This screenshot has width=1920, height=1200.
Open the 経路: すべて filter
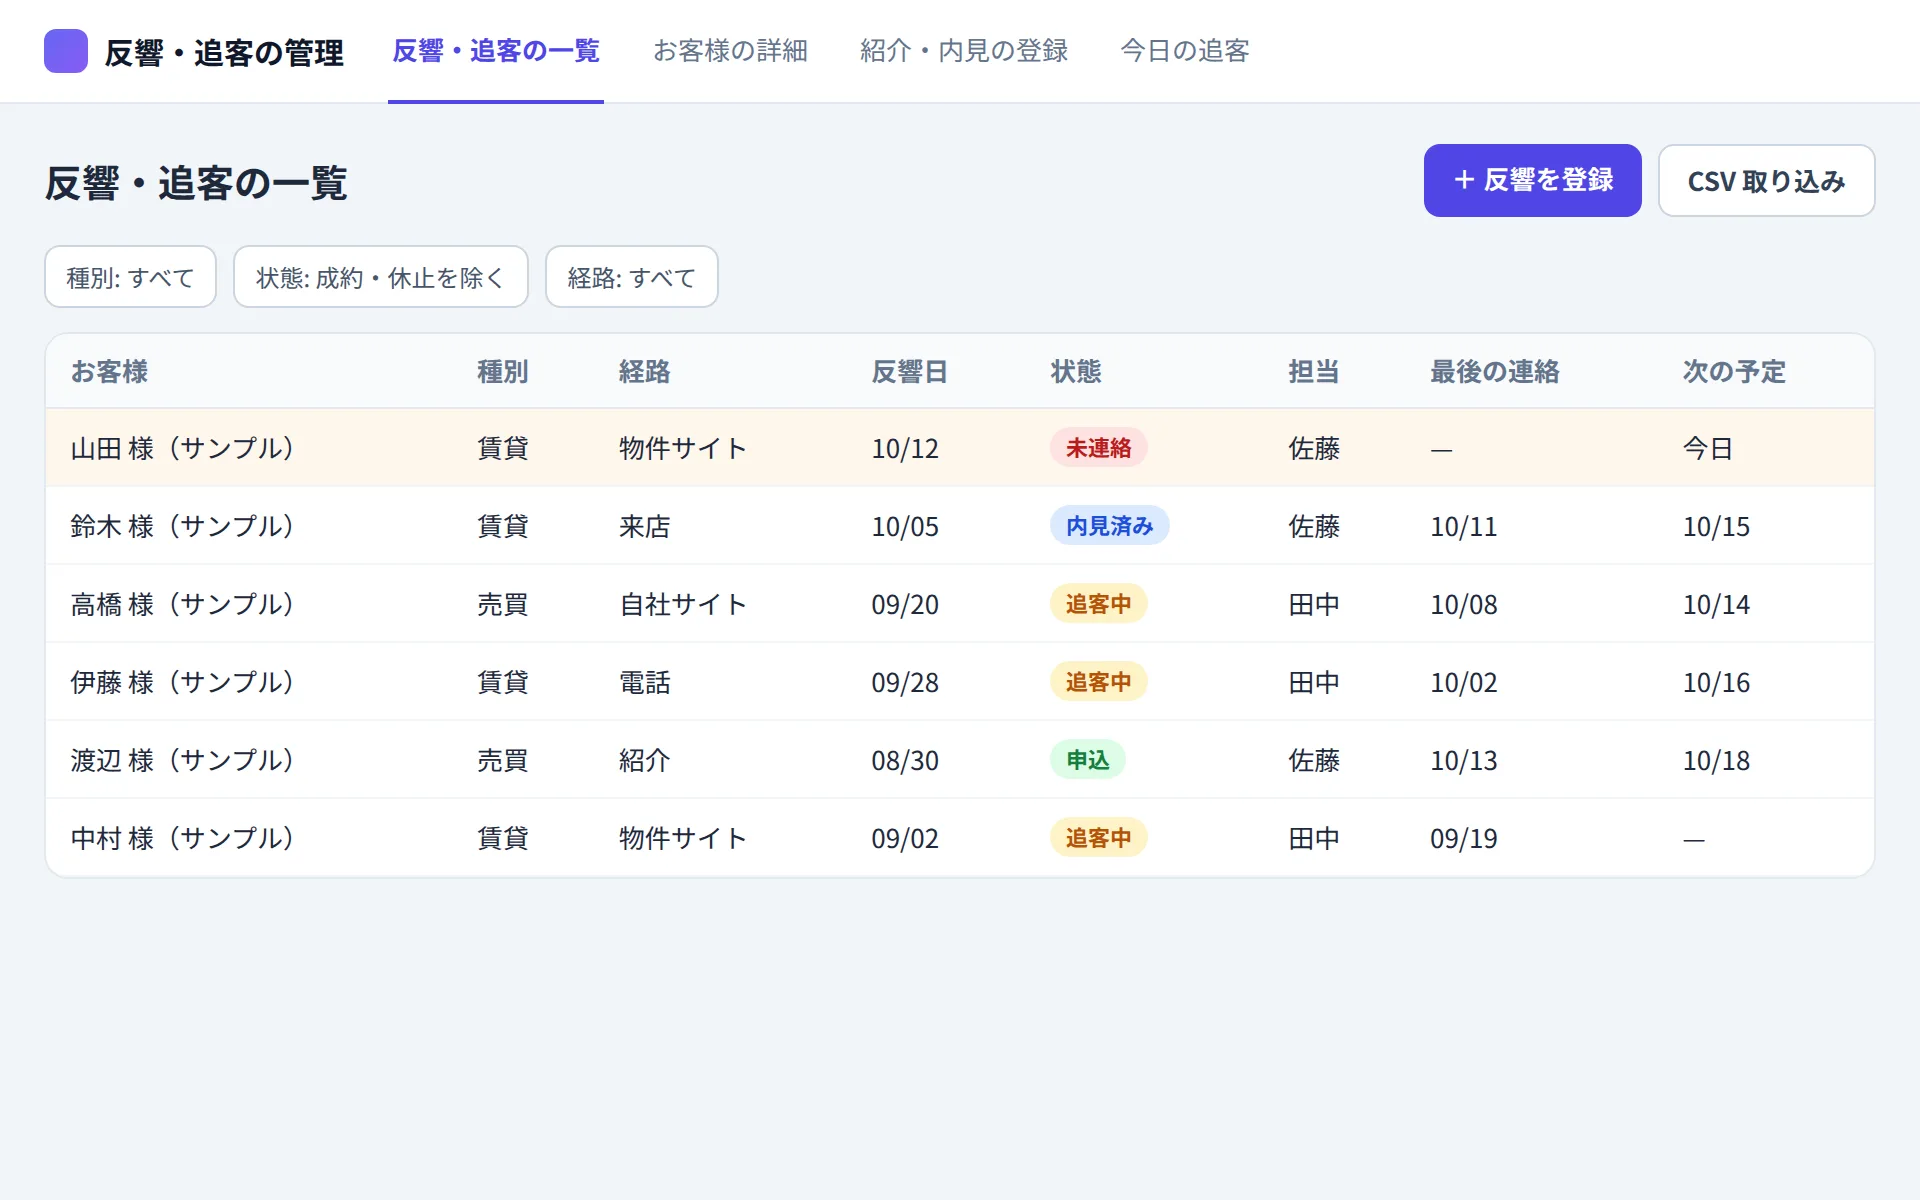[x=631, y=277]
